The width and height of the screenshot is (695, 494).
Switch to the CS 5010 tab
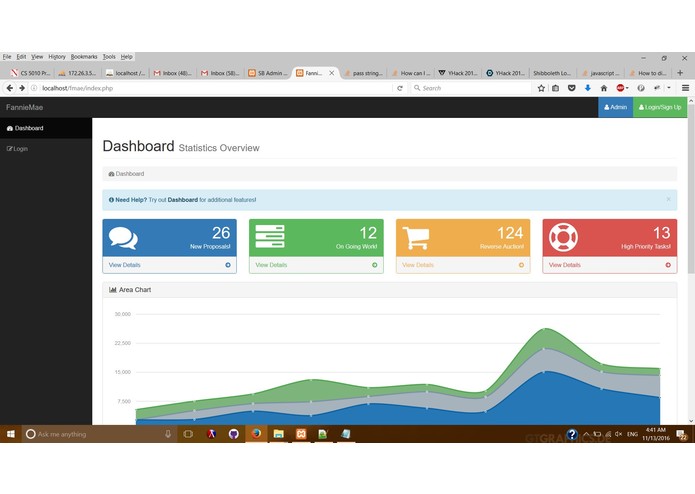31,73
